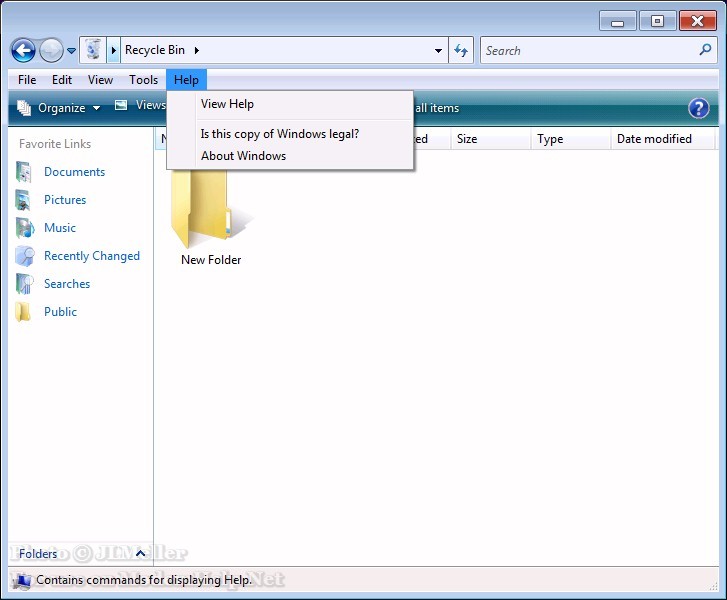Screen dimensions: 727x600
Task: Click the blue Back arrow button
Action: coord(23,50)
